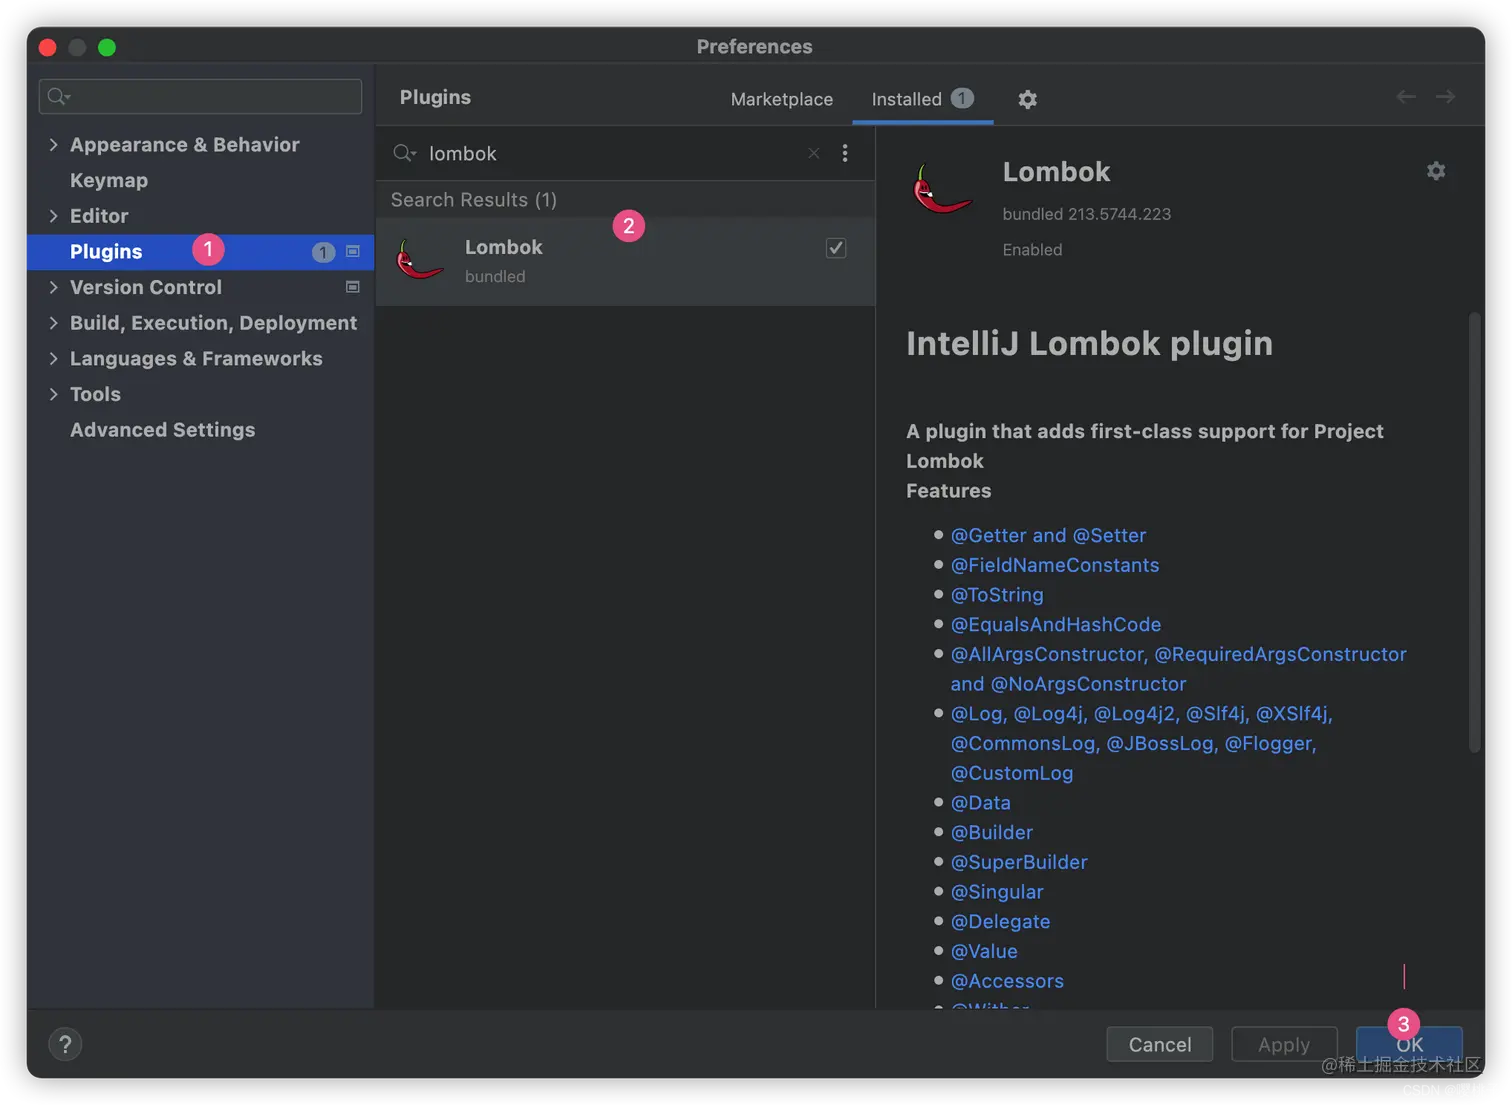Expand Languages & Frameworks section
The height and width of the screenshot is (1105, 1512).
tap(53, 358)
